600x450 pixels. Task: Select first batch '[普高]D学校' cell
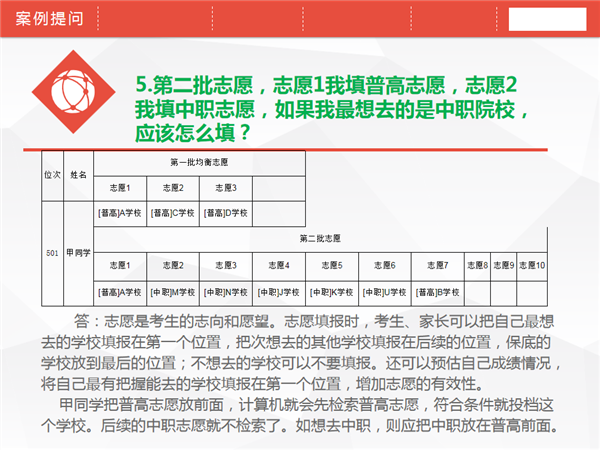[226, 213]
